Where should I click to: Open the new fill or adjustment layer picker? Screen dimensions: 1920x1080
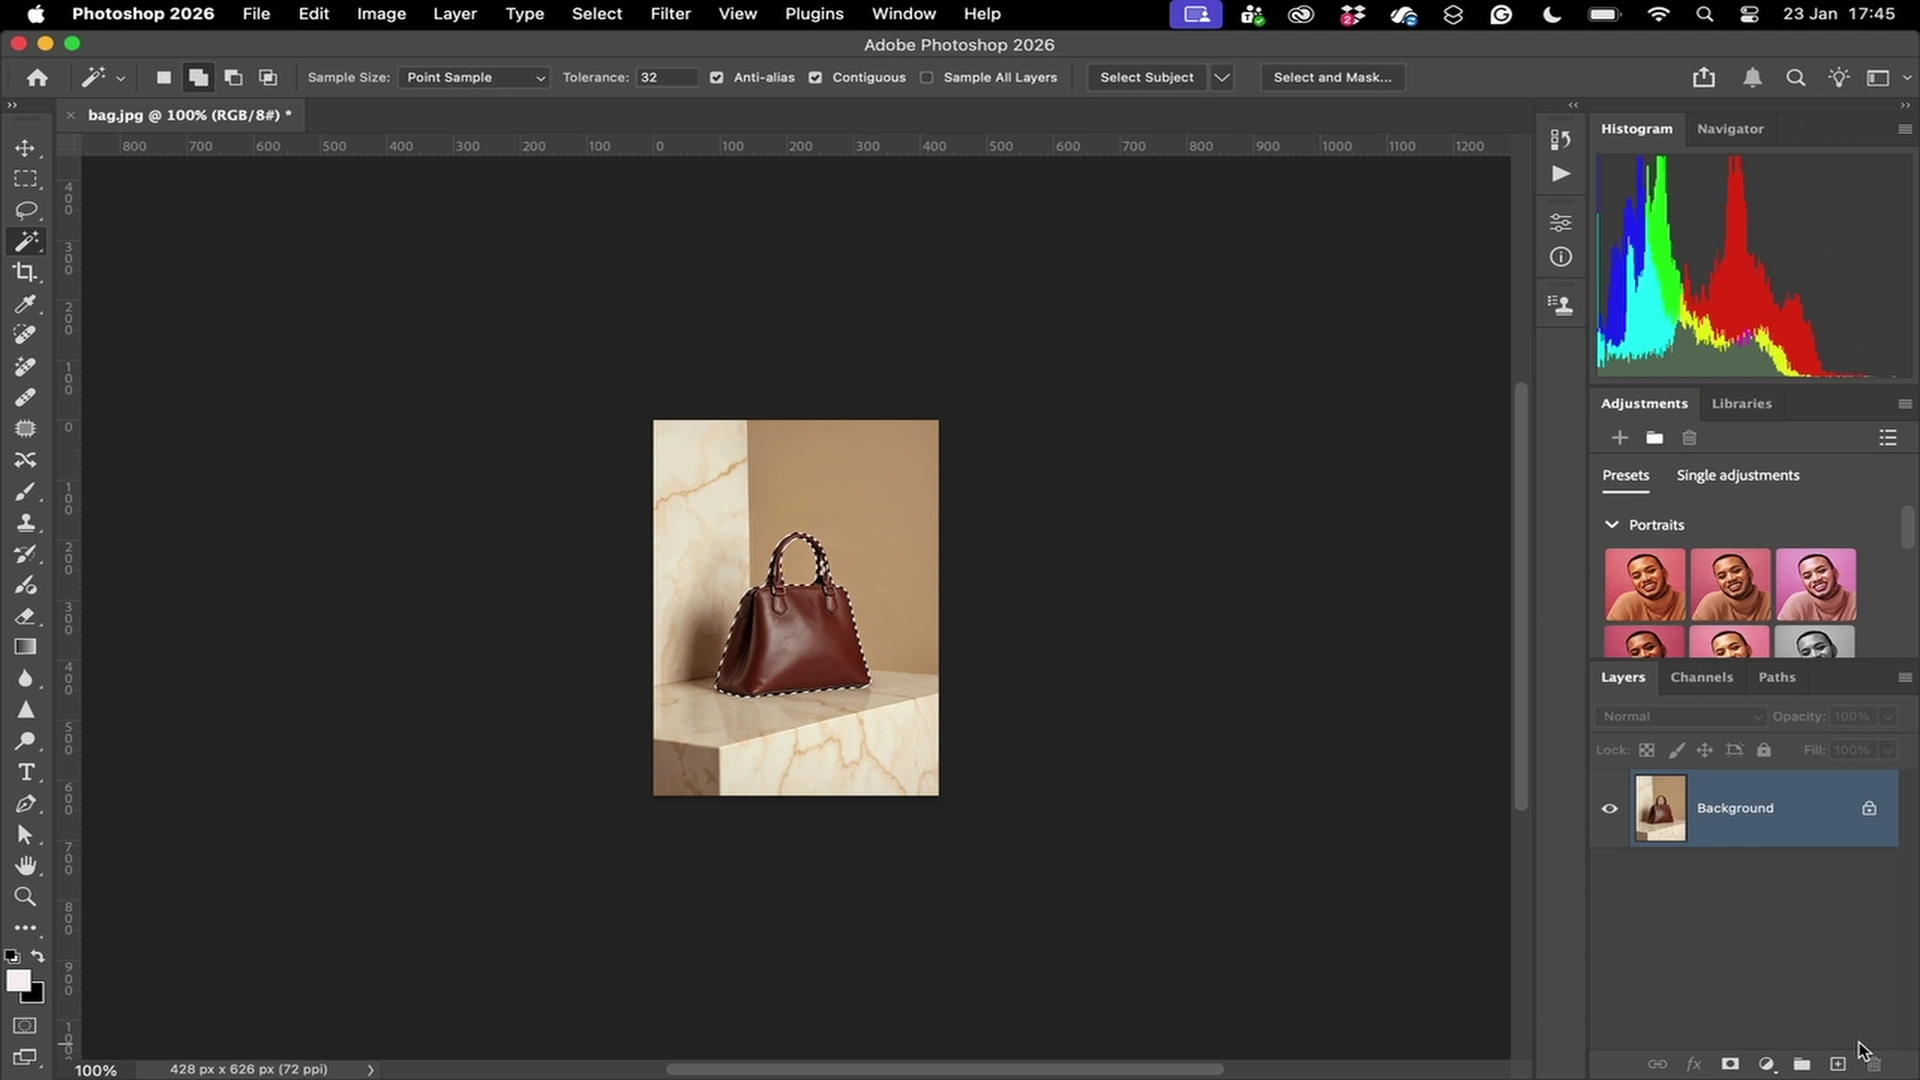1766,1064
